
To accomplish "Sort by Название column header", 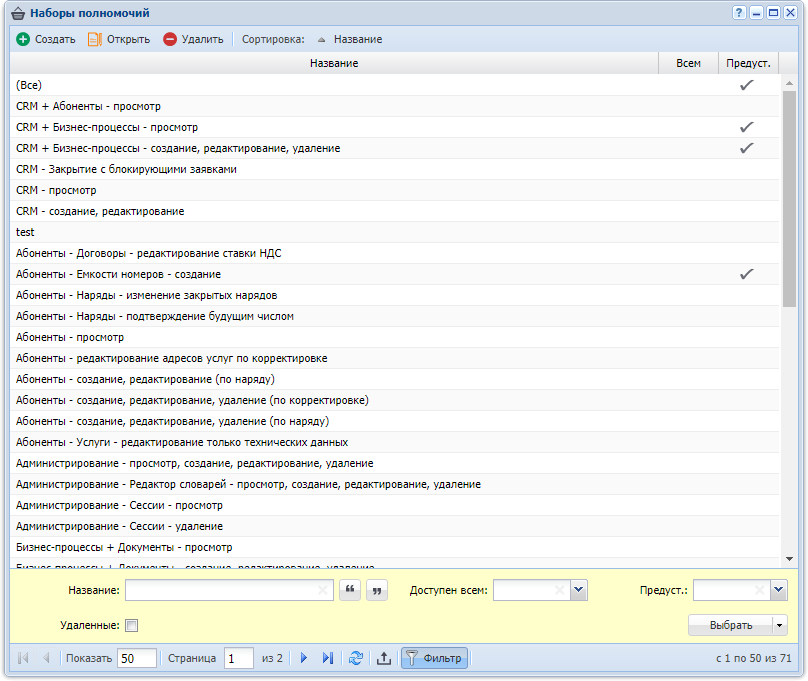I will (x=334, y=63).
